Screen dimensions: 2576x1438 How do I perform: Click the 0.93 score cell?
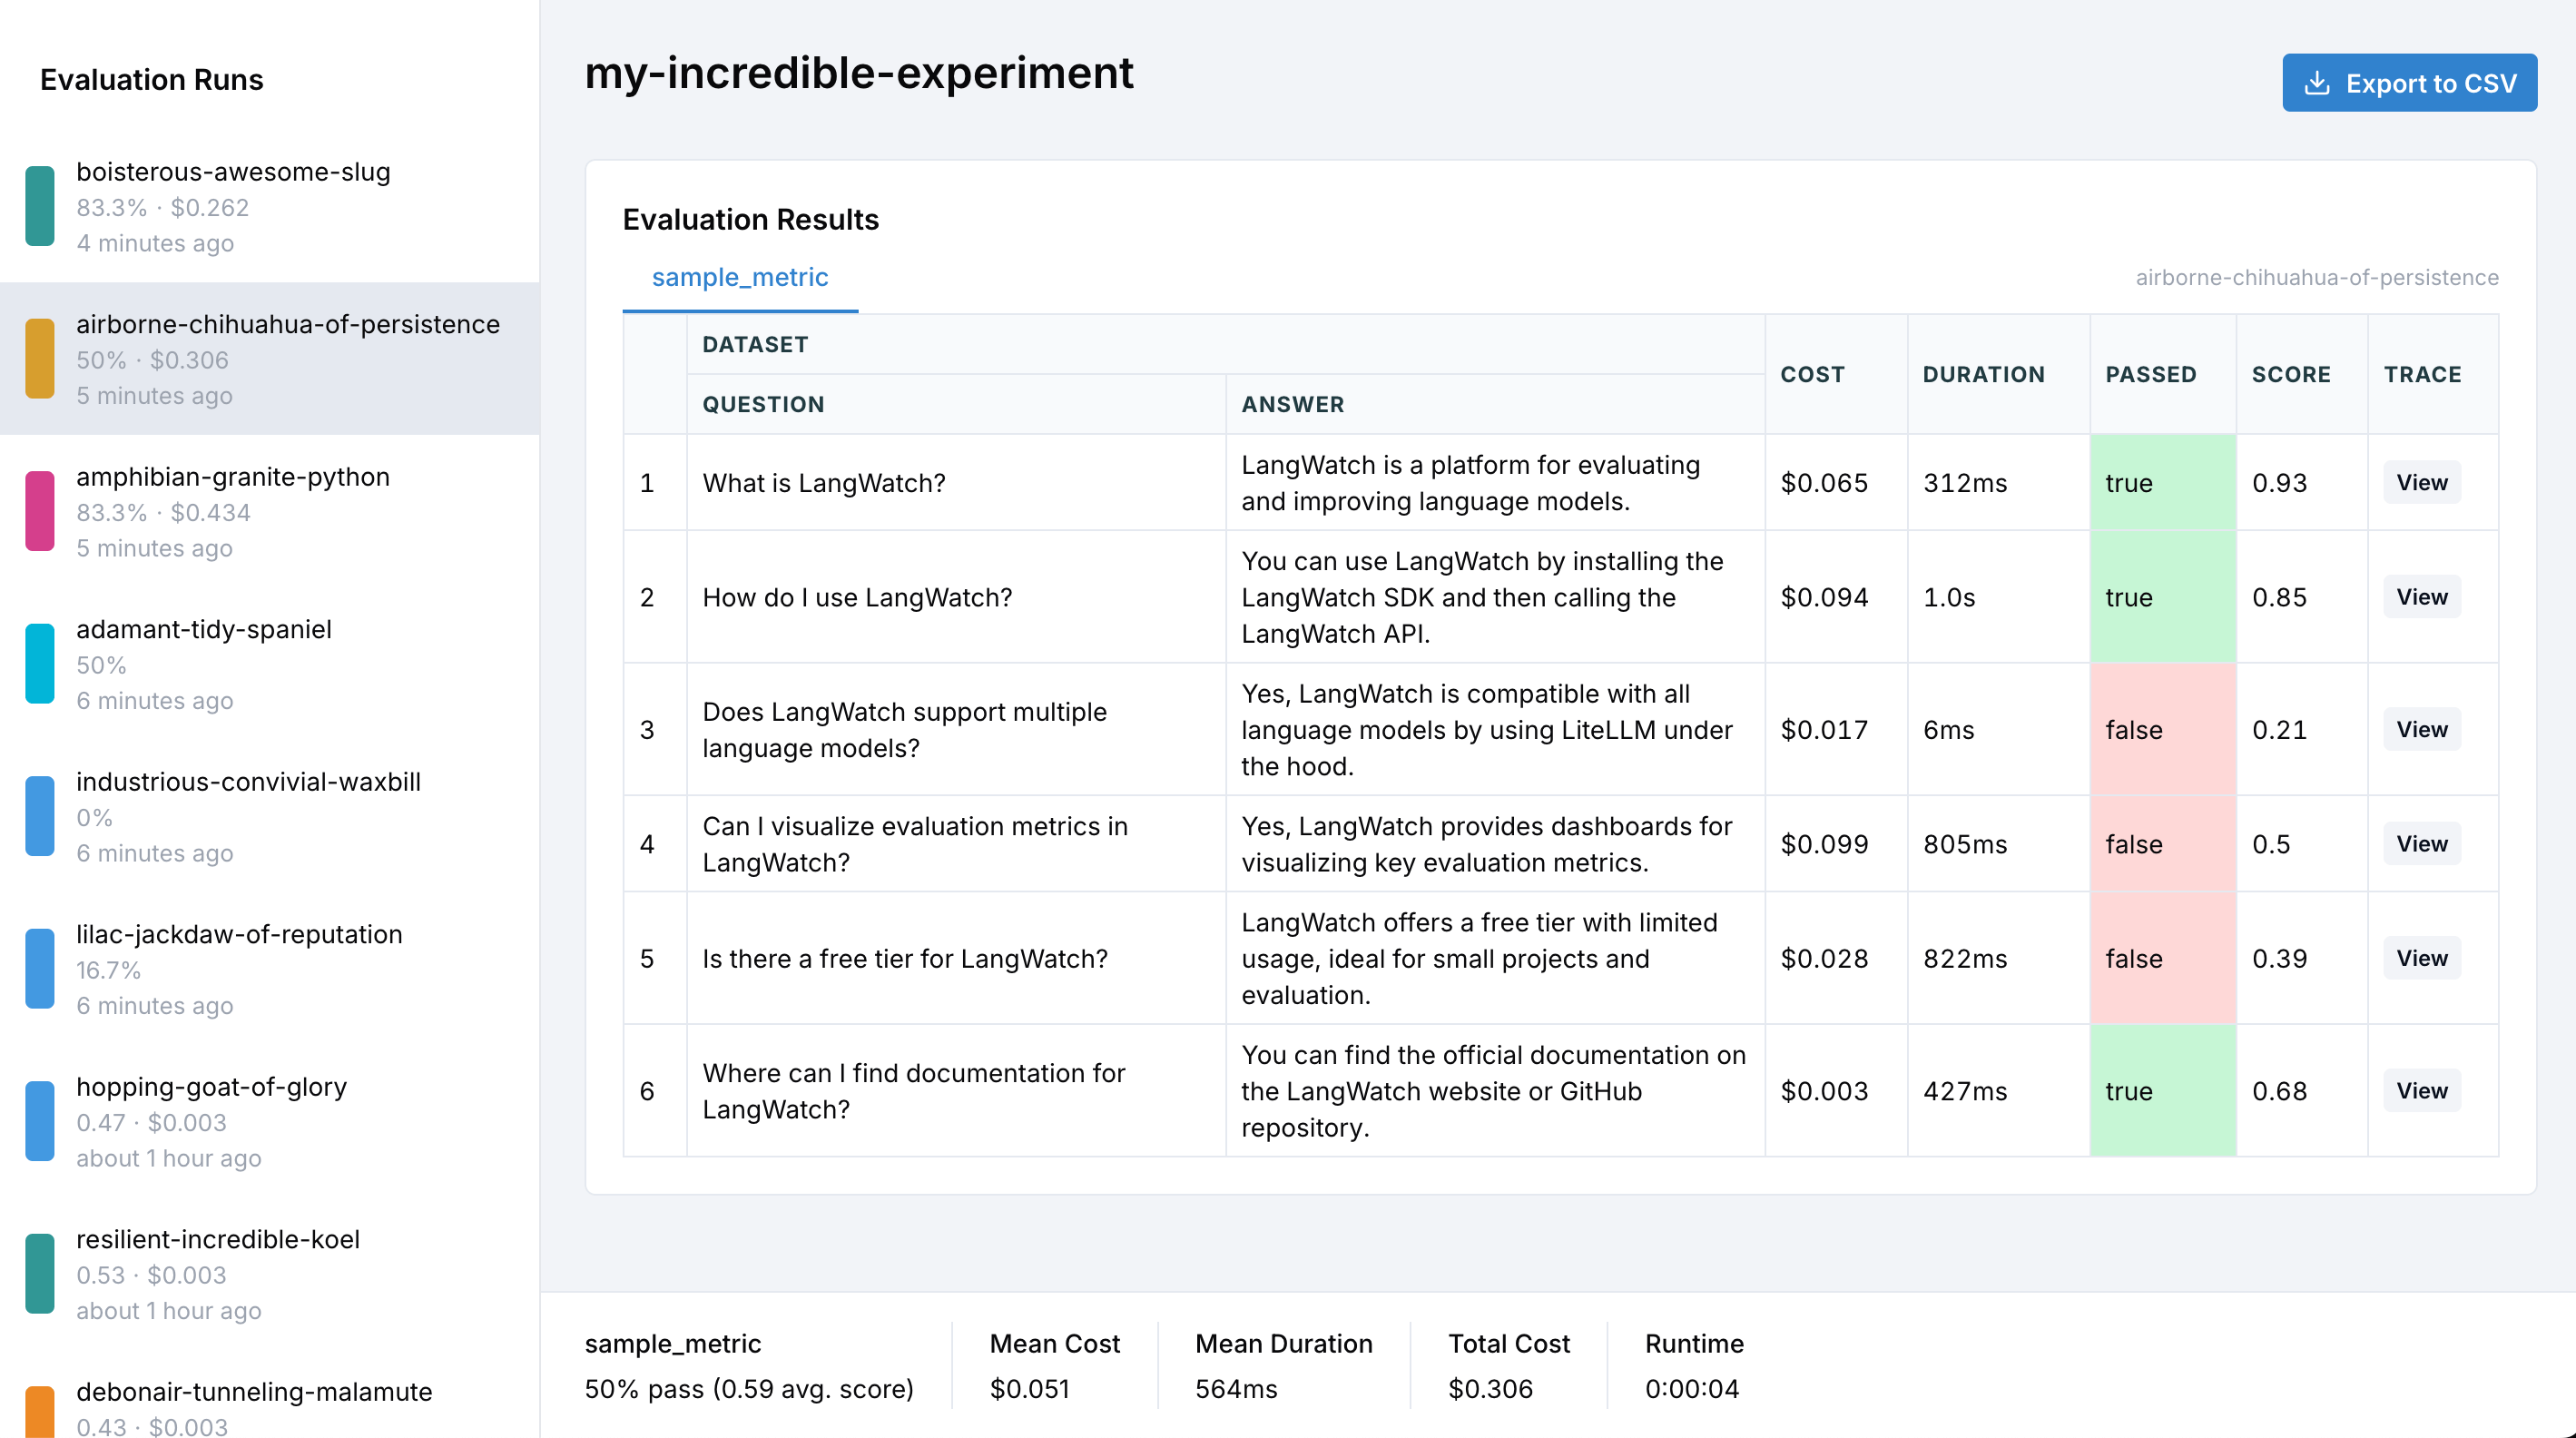[2301, 483]
